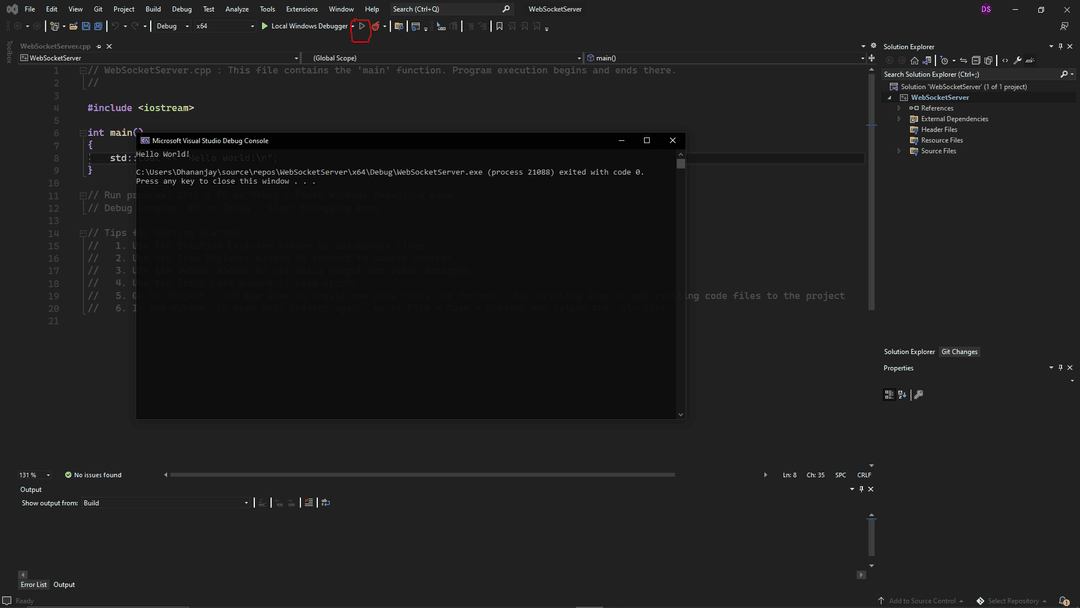Click the Send Feedback icon near title bar

point(1064,26)
